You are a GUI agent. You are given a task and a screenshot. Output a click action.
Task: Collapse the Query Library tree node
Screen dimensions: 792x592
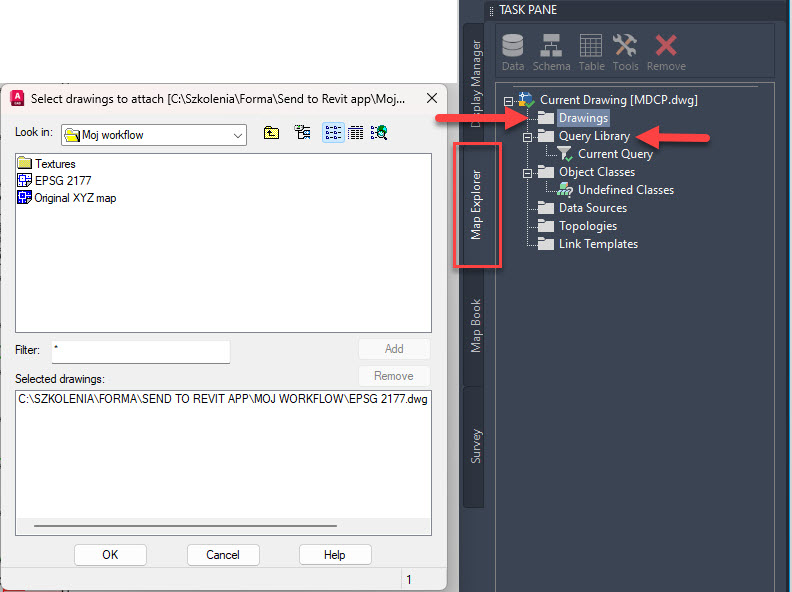[x=527, y=136]
